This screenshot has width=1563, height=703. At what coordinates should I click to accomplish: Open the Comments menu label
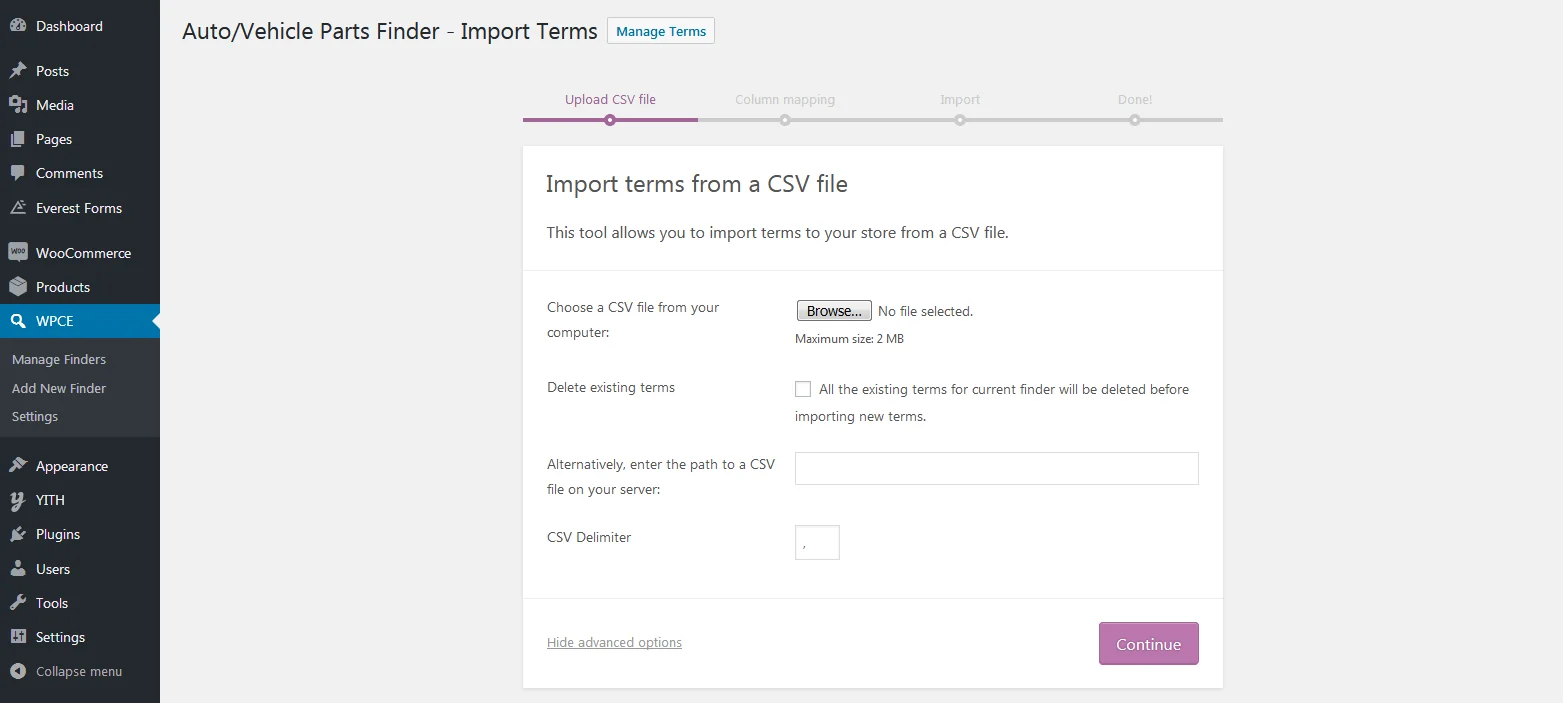point(69,173)
